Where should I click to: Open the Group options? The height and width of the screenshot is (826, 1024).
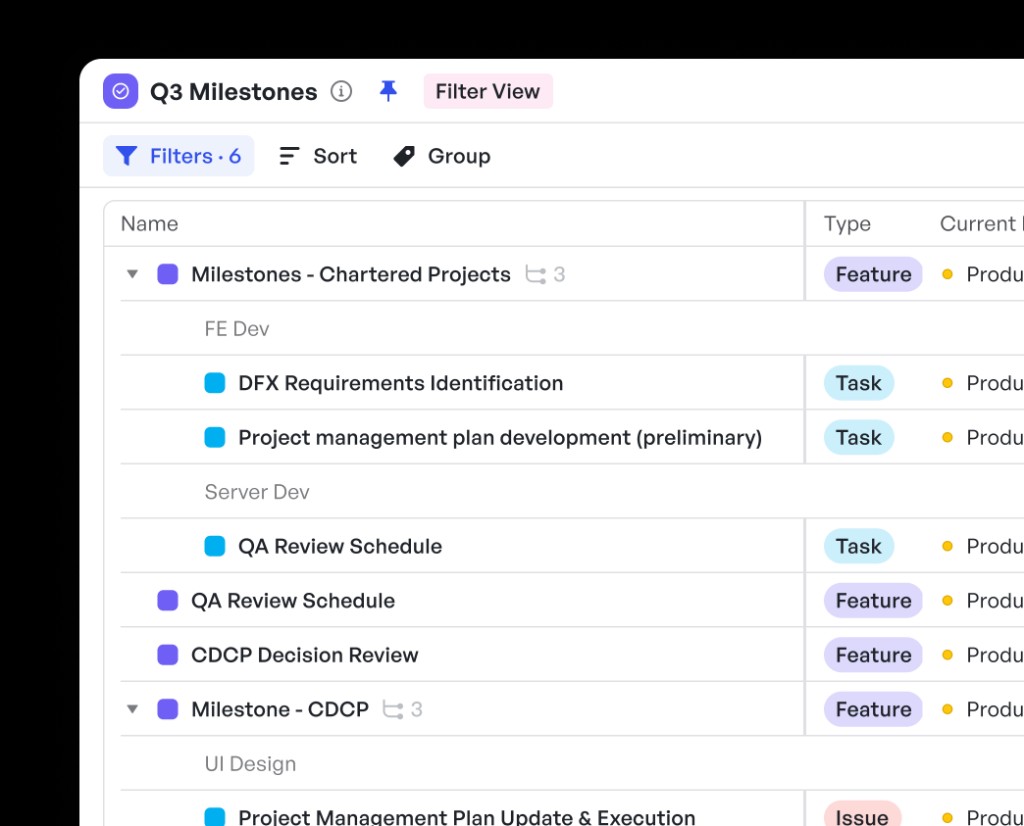point(442,156)
